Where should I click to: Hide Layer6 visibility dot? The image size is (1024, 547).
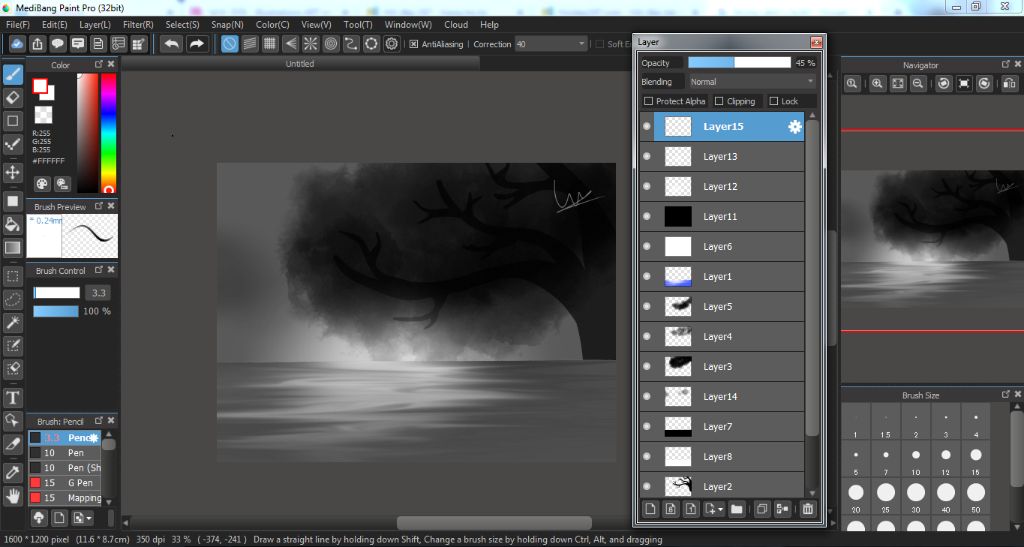pos(647,247)
